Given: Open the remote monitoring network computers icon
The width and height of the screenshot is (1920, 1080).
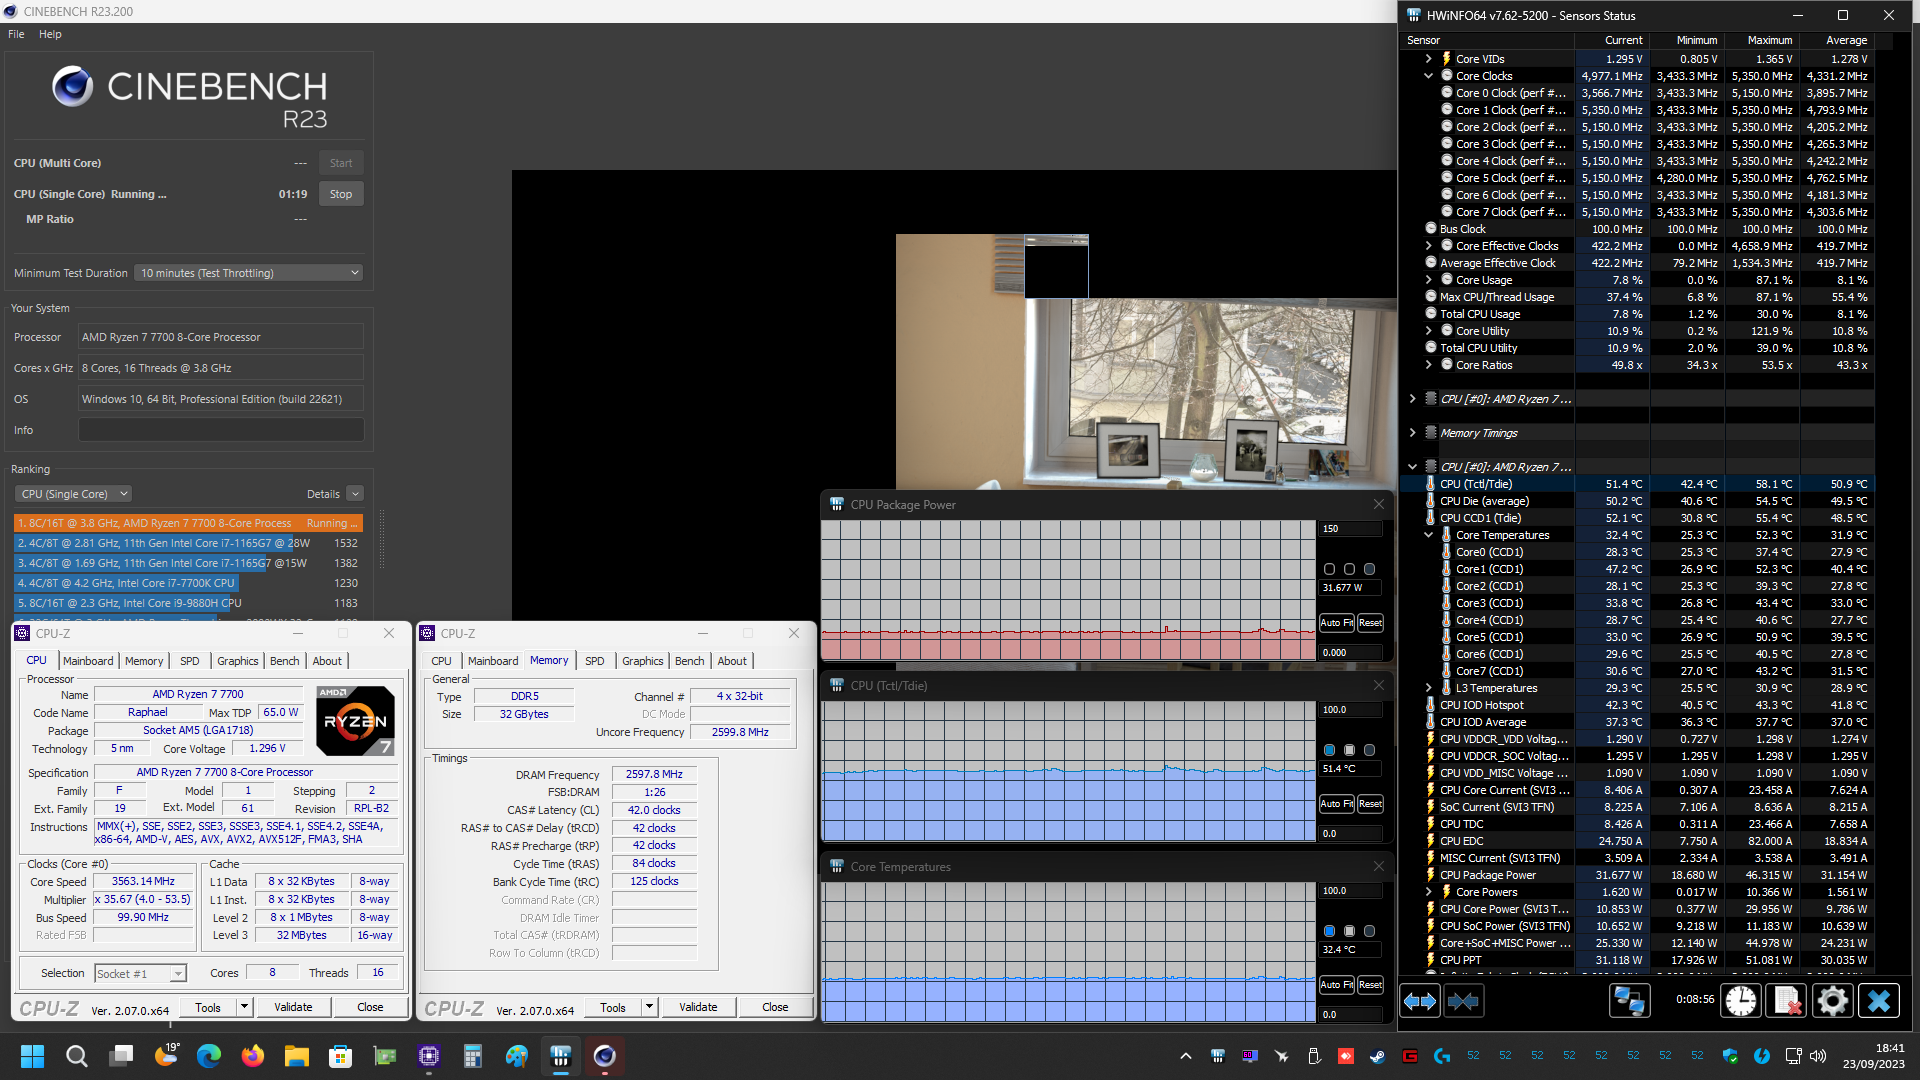Looking at the screenshot, I should (x=1629, y=1001).
